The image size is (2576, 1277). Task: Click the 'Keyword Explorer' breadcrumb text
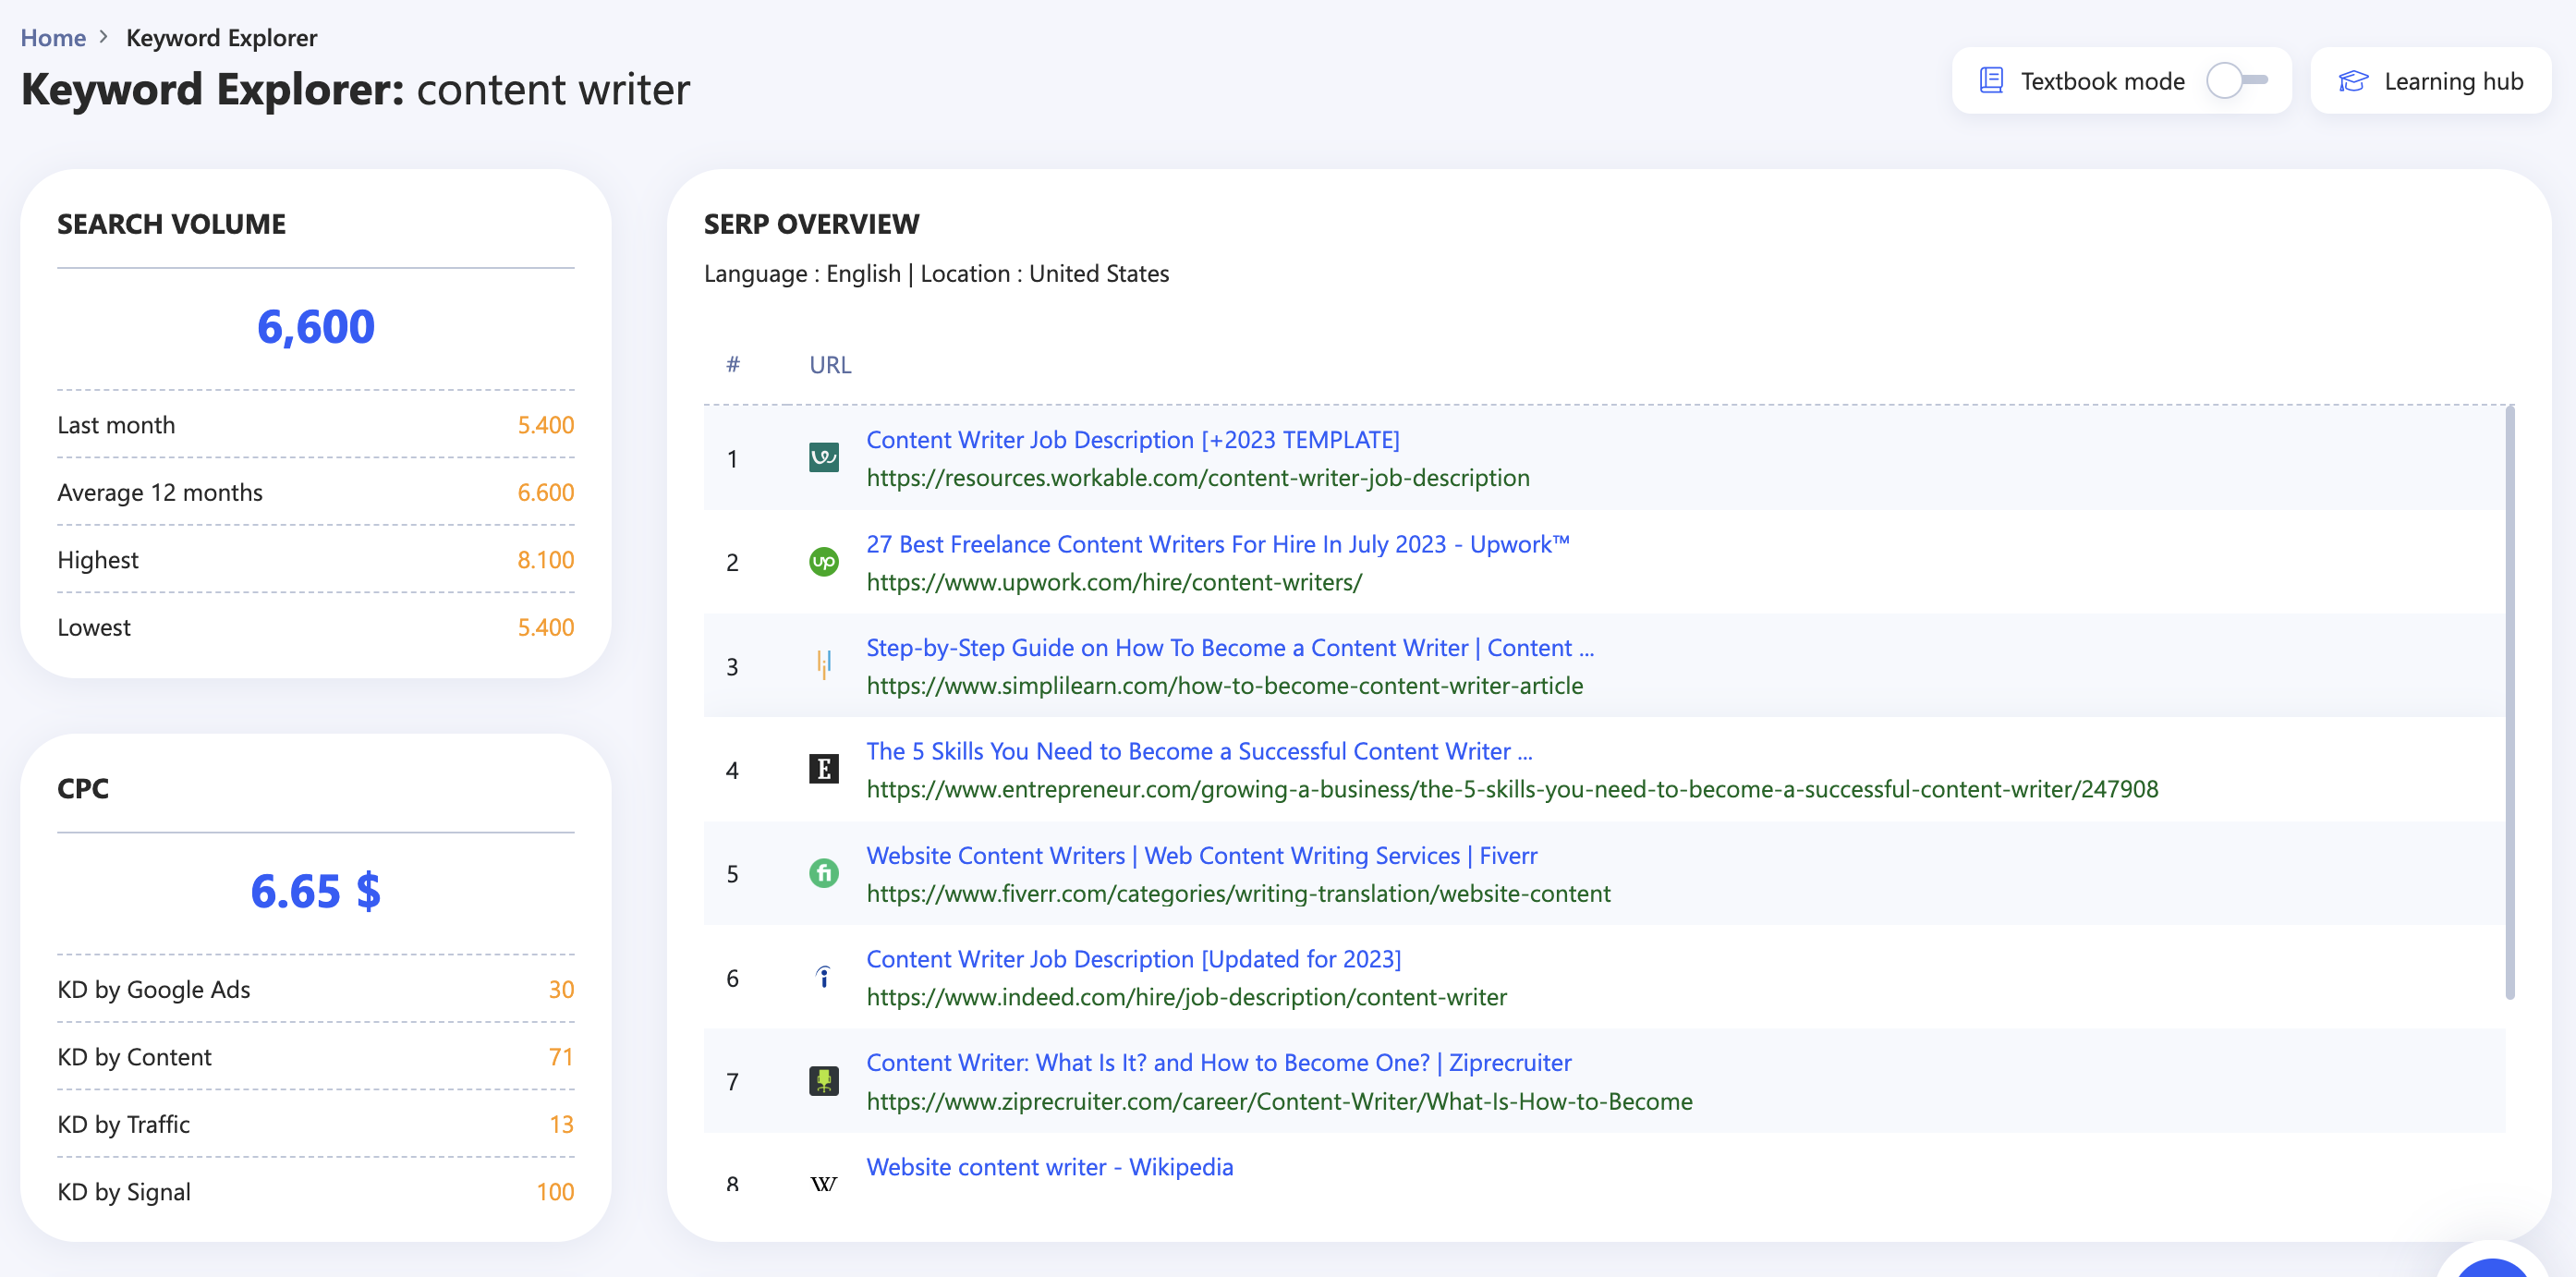click(x=221, y=38)
